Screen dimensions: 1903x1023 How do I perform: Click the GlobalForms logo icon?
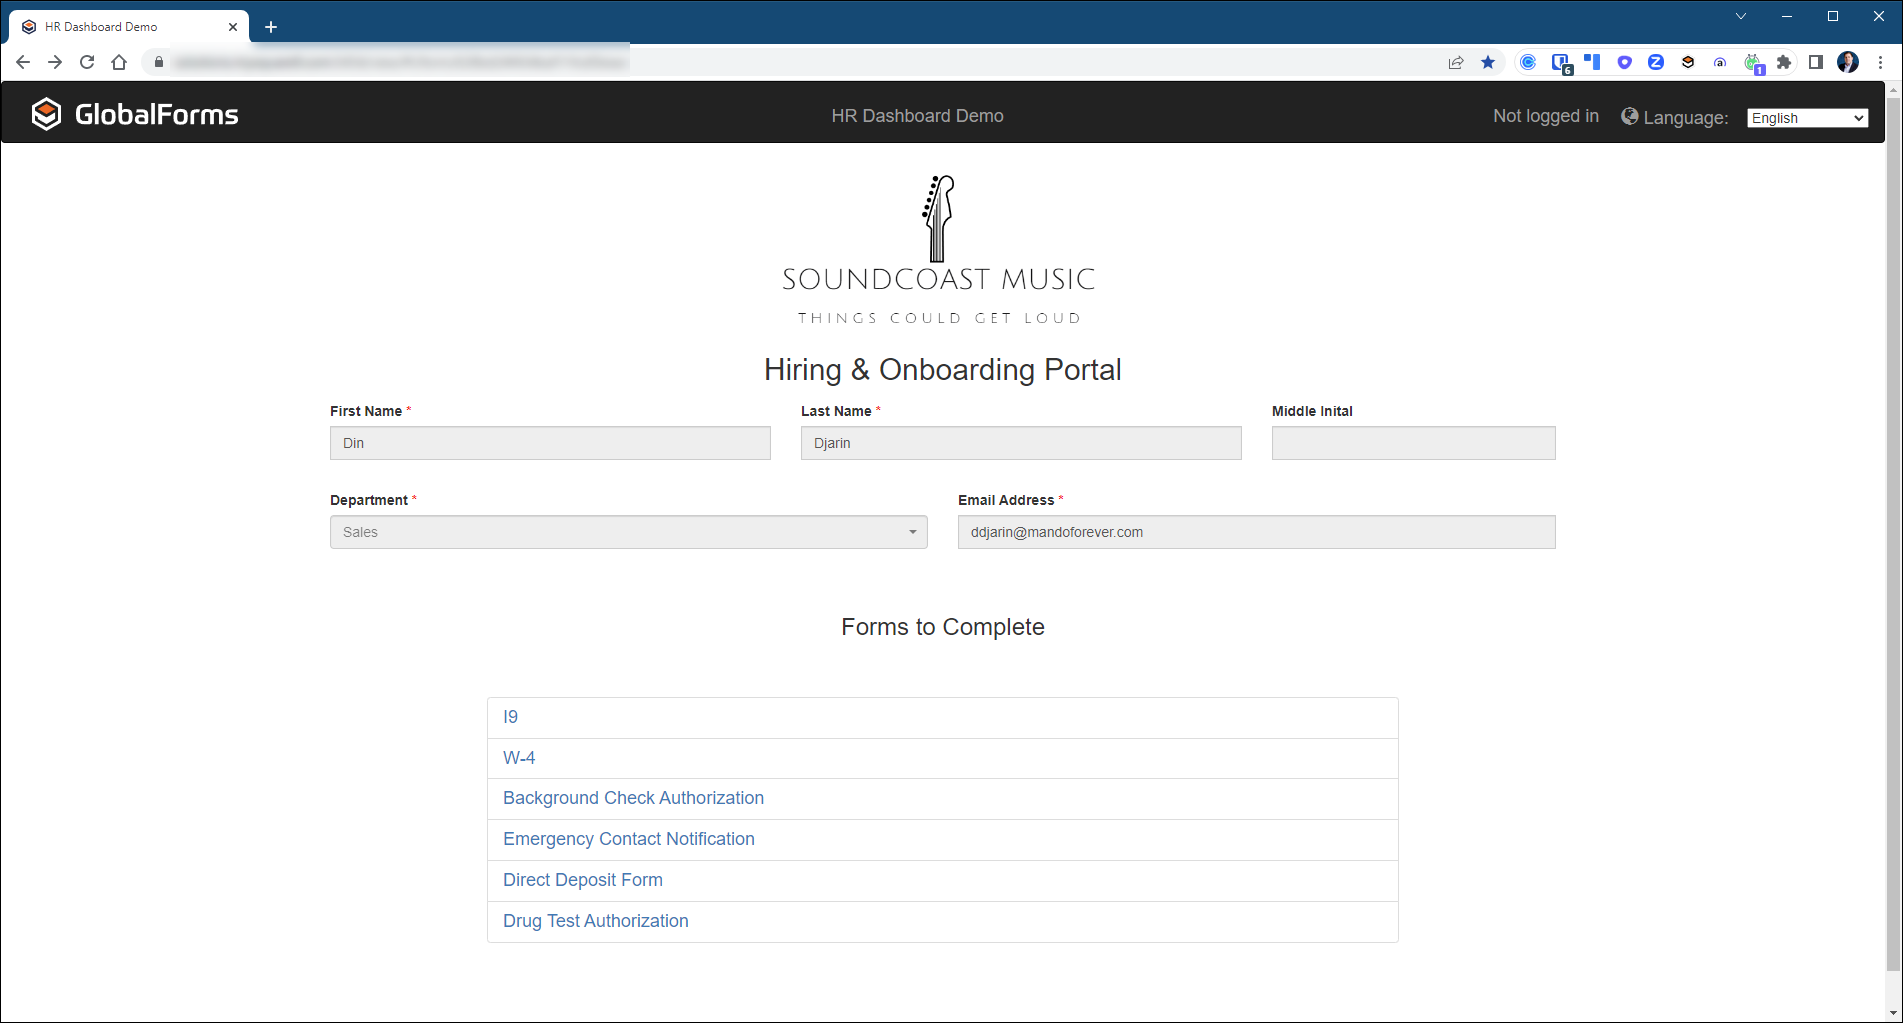[46, 115]
